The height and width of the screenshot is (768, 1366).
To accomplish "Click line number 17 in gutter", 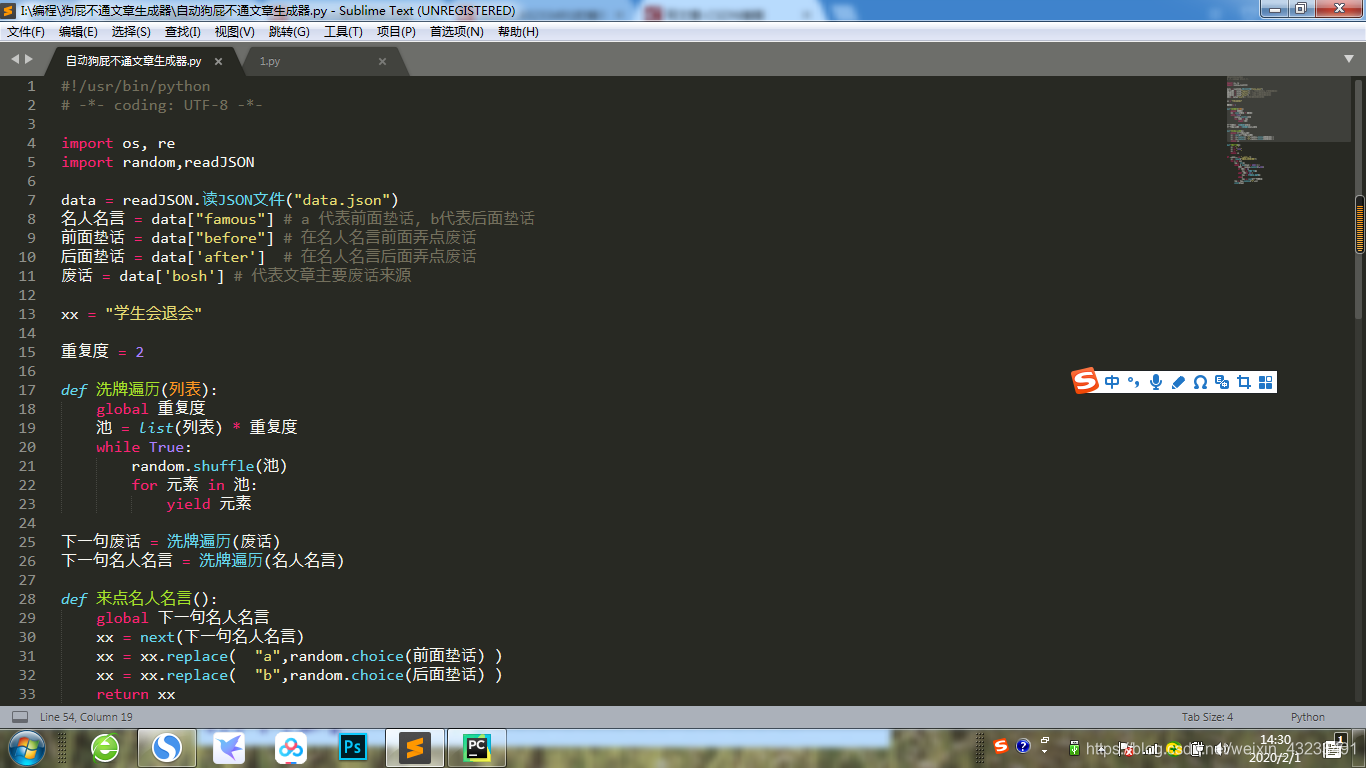I will (x=27, y=390).
